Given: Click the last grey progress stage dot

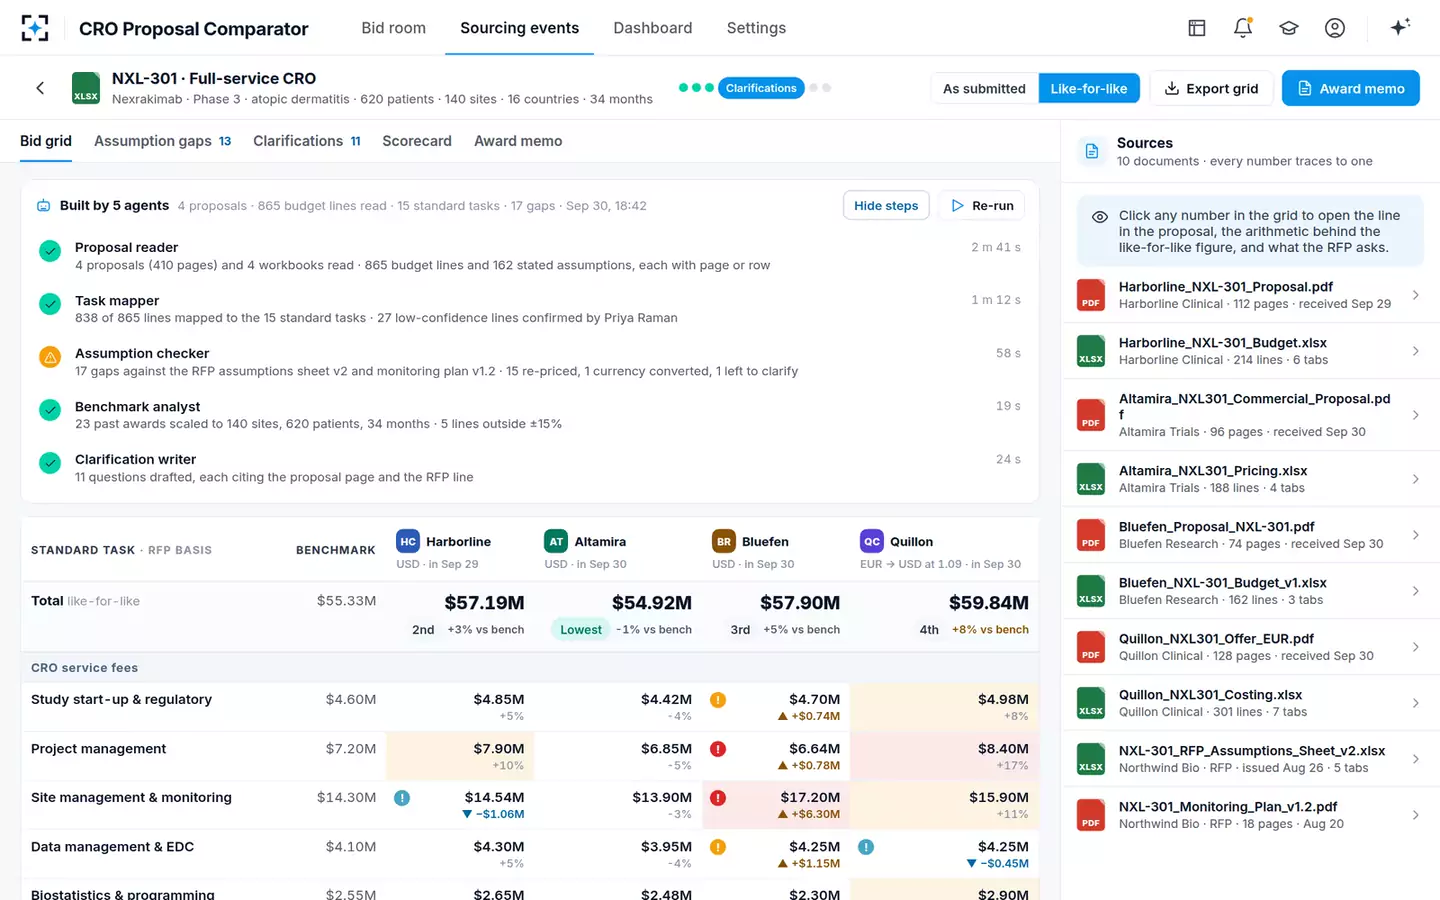Looking at the screenshot, I should click(827, 88).
